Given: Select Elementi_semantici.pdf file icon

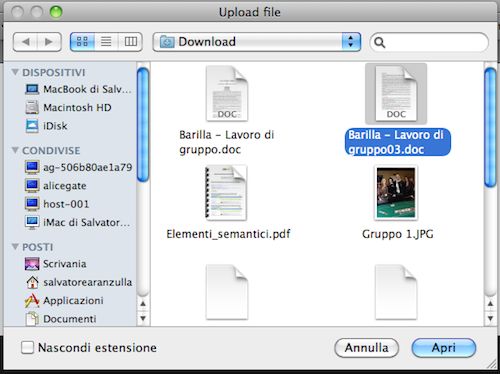Looking at the screenshot, I should pos(226,193).
